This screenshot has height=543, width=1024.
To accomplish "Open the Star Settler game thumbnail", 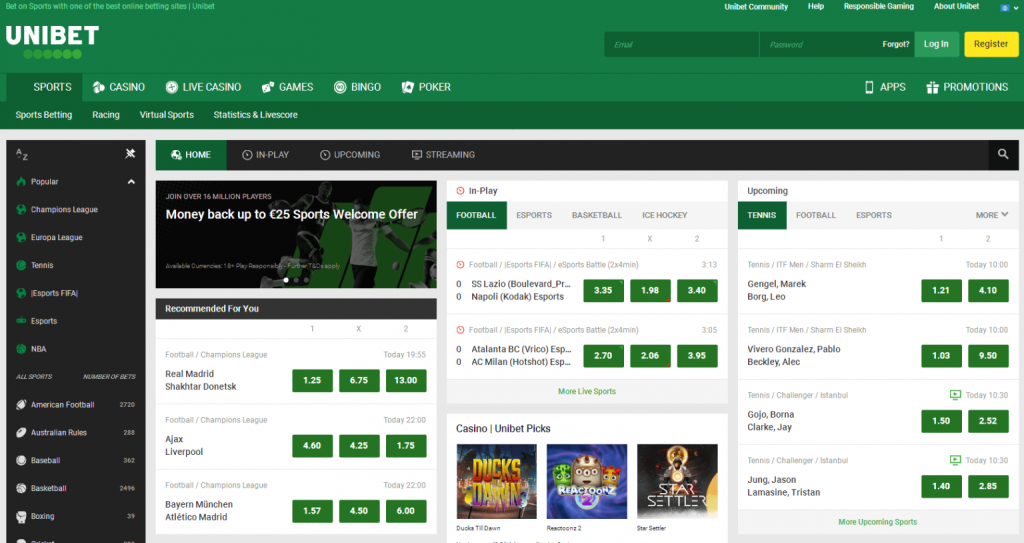I will tap(677, 482).
